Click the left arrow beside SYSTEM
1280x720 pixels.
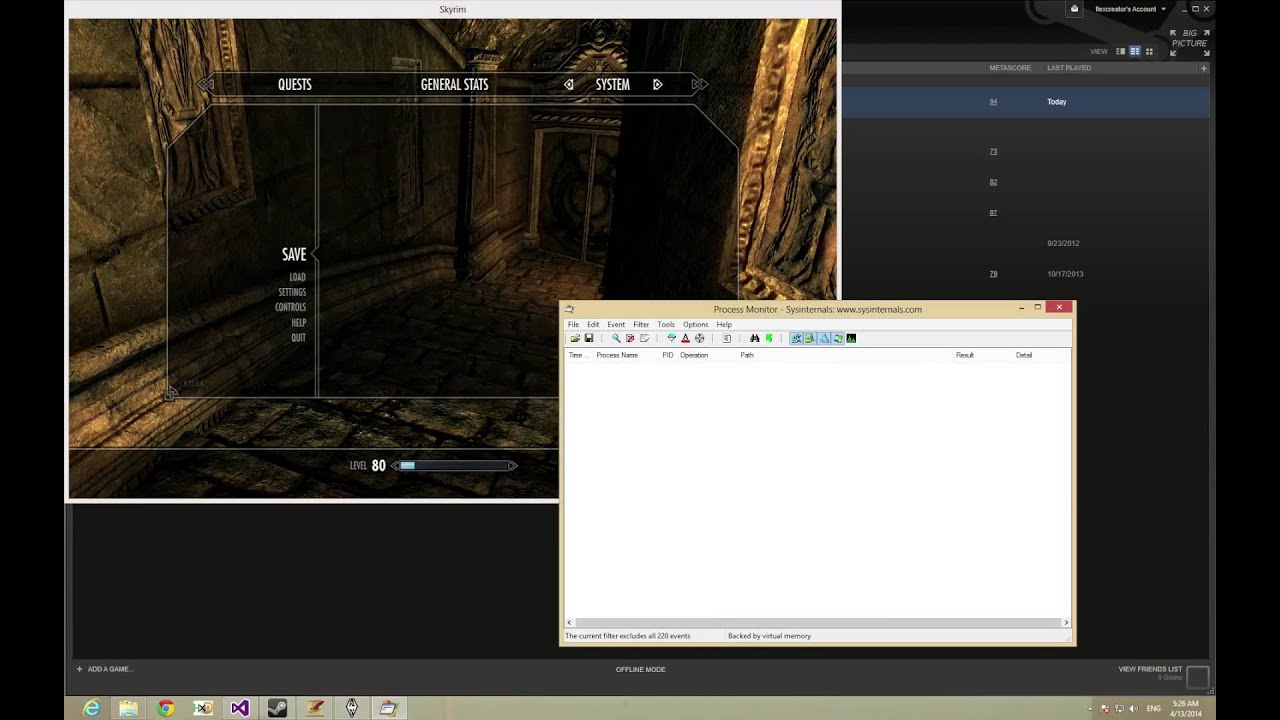point(569,85)
